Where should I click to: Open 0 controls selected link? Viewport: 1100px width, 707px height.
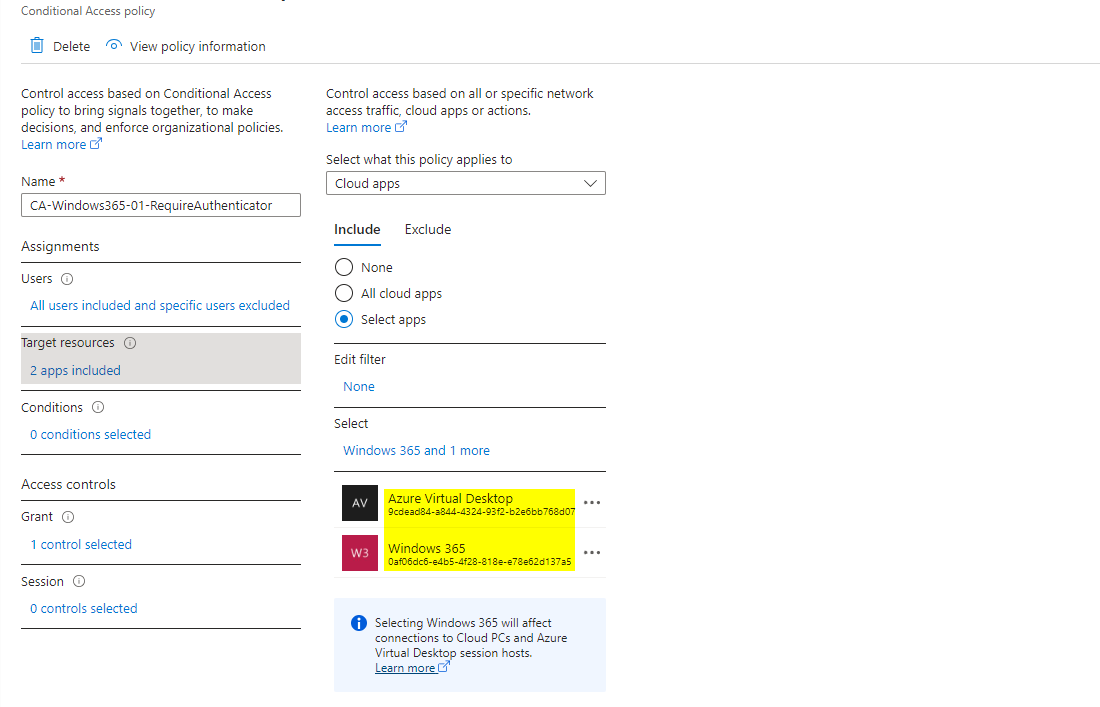[83, 608]
